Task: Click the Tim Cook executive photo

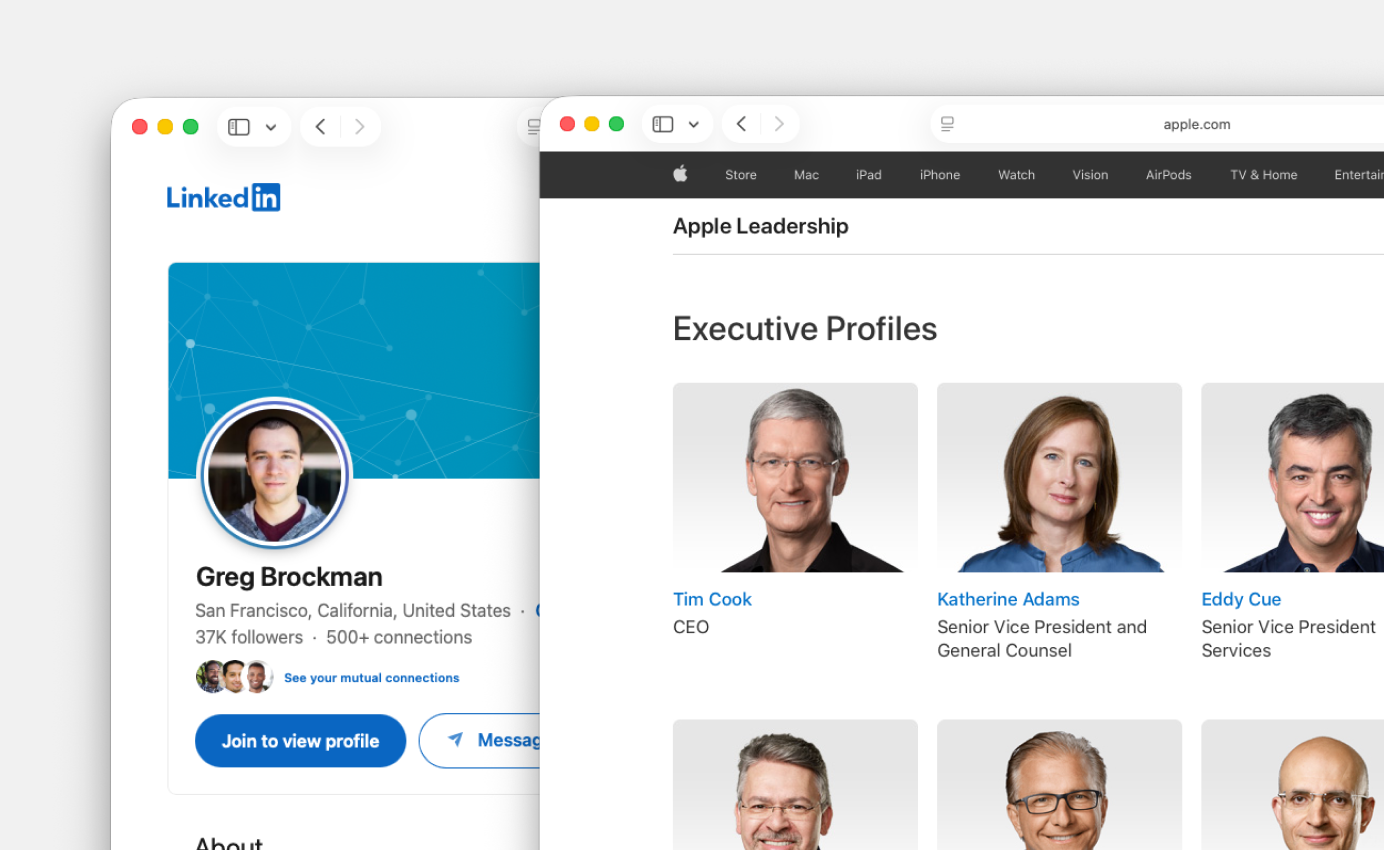Action: tap(795, 477)
